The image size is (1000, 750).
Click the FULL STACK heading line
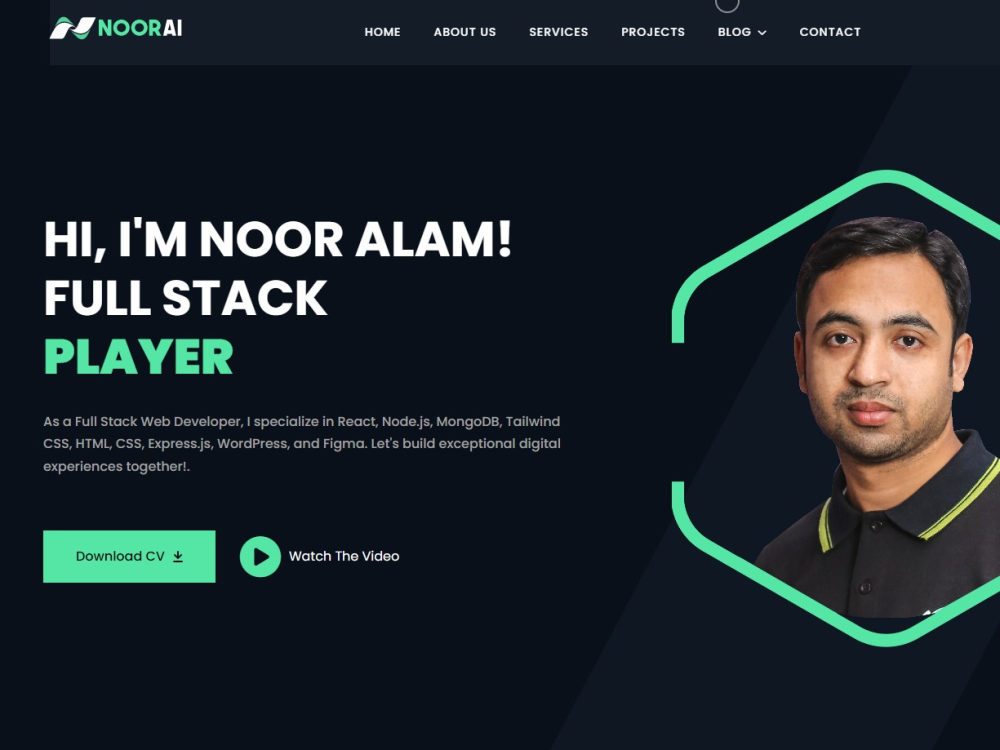pyautogui.click(x=186, y=298)
